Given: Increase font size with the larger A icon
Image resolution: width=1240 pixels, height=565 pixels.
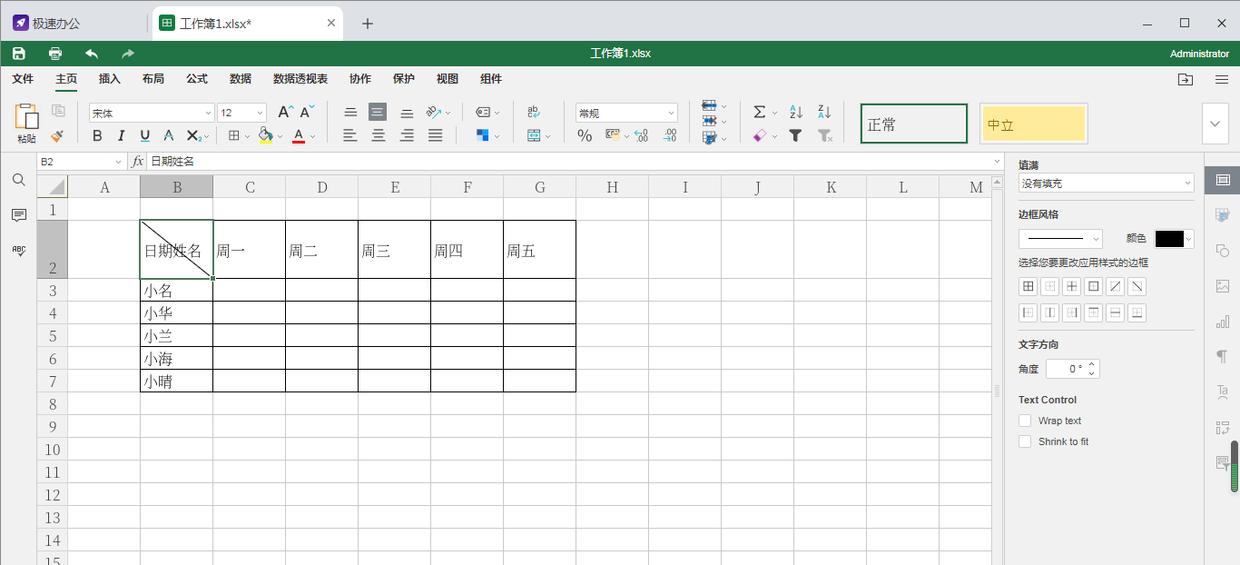Looking at the screenshot, I should pyautogui.click(x=285, y=112).
